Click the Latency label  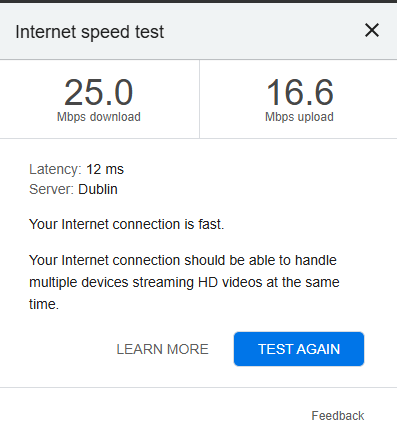55,169
